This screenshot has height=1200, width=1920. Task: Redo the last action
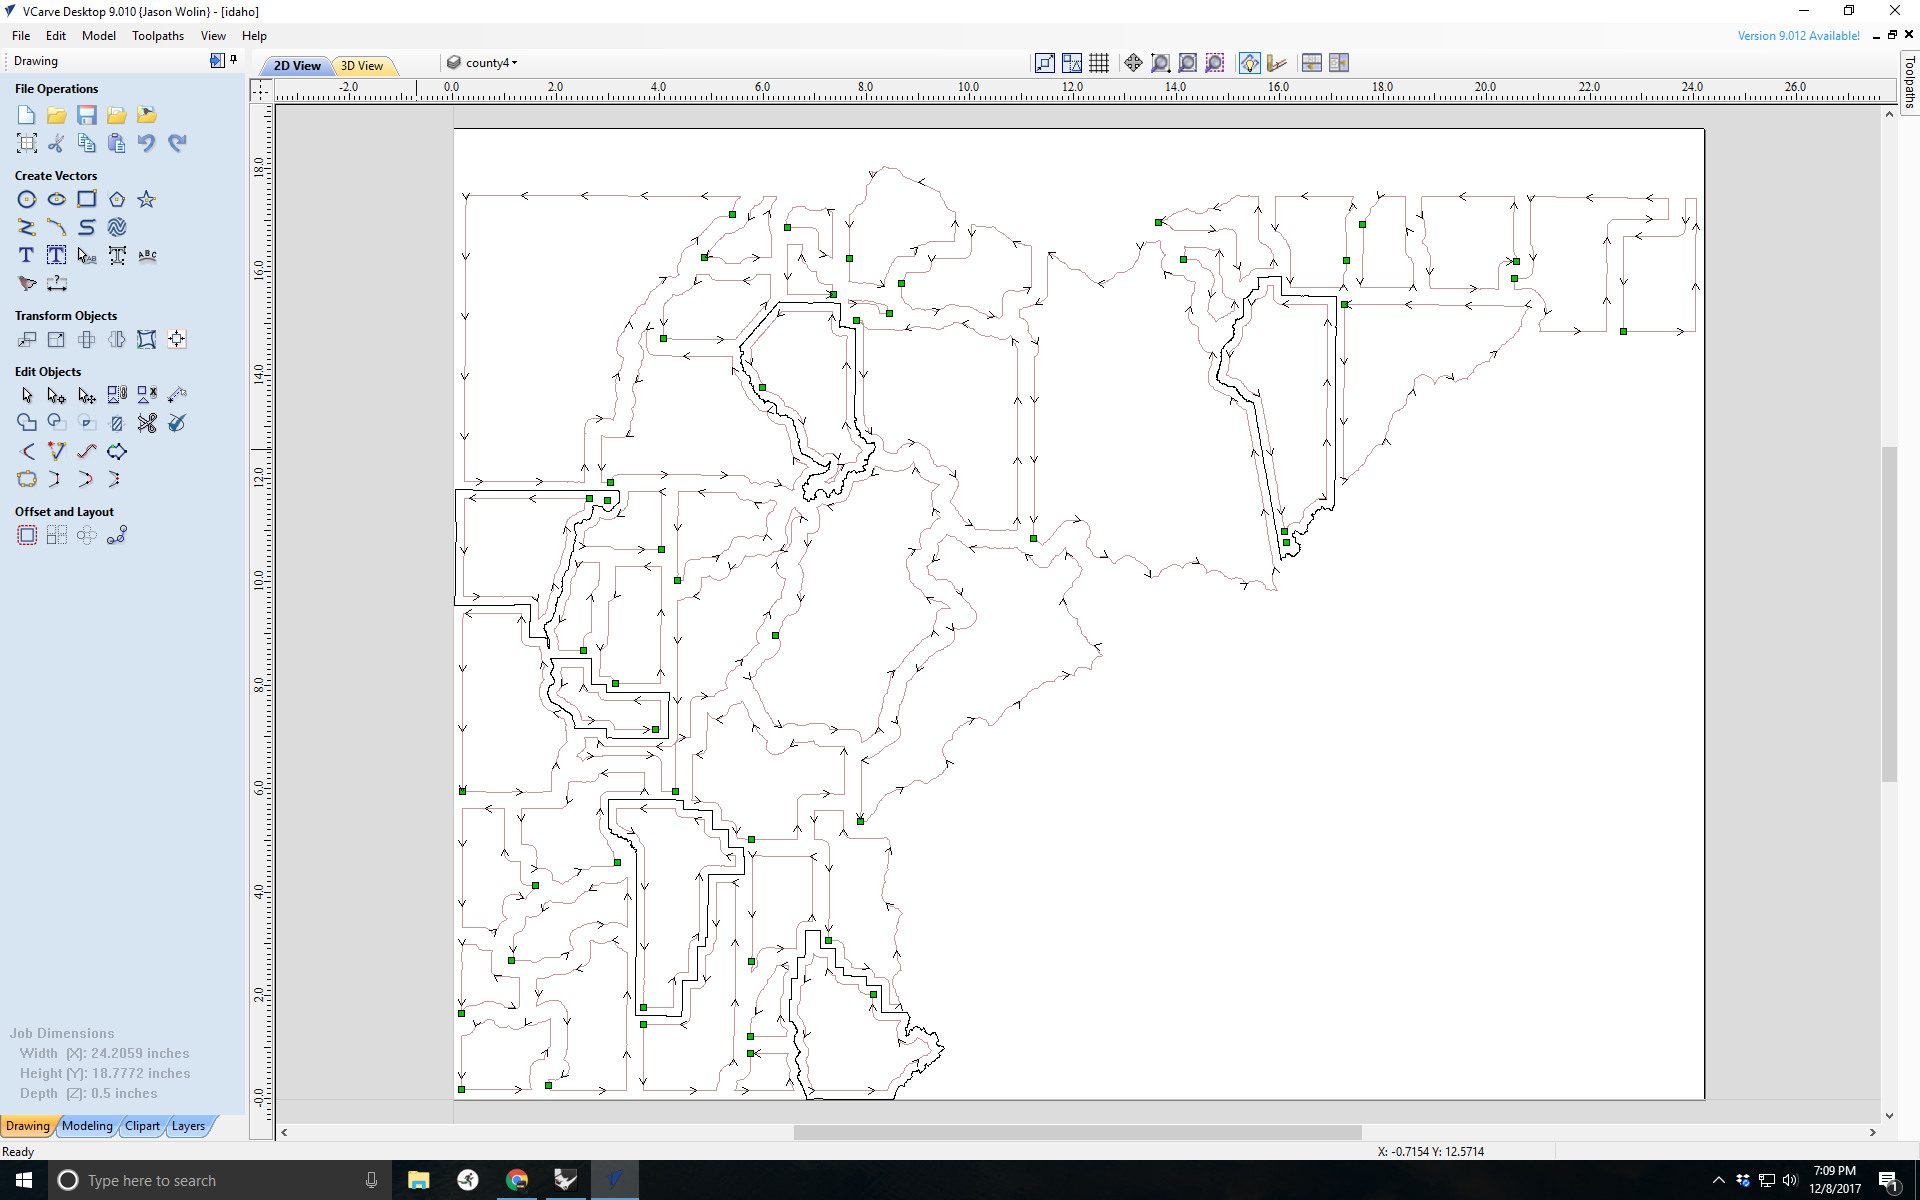pos(177,143)
